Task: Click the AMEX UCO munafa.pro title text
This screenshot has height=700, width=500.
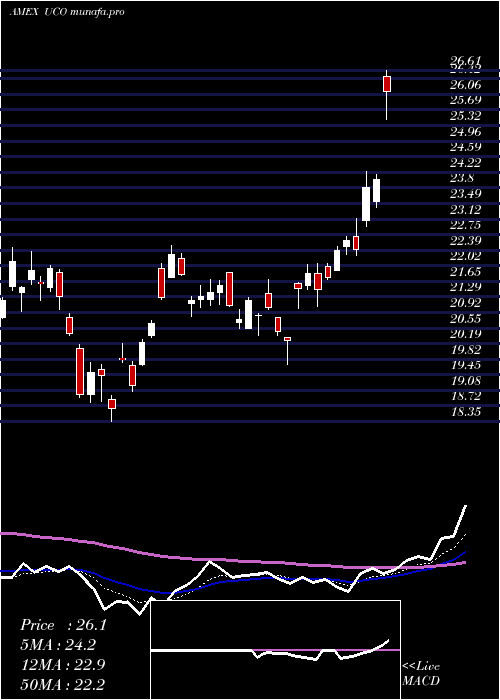Action: [67, 12]
